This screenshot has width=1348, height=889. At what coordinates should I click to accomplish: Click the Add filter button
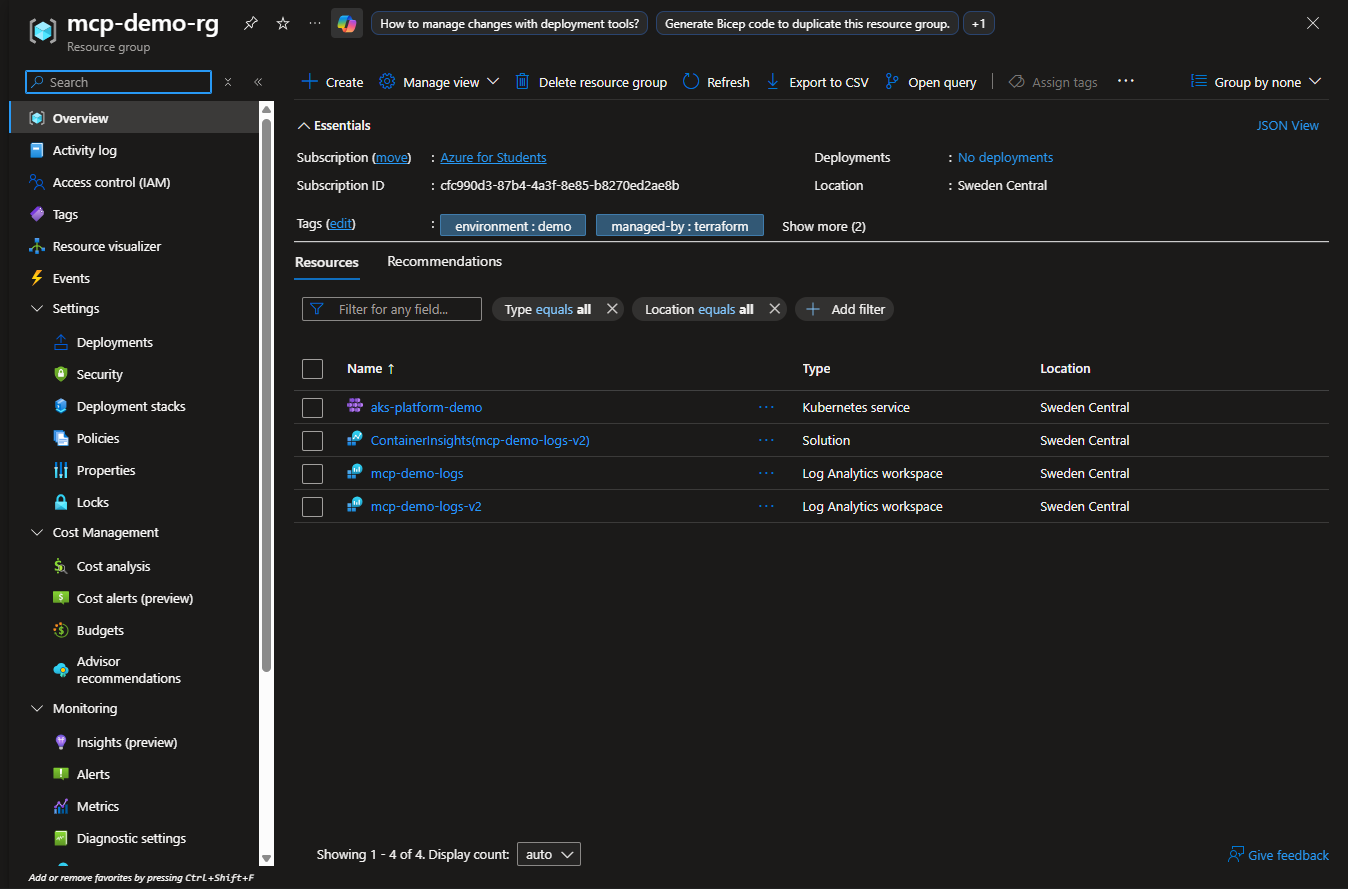click(844, 309)
